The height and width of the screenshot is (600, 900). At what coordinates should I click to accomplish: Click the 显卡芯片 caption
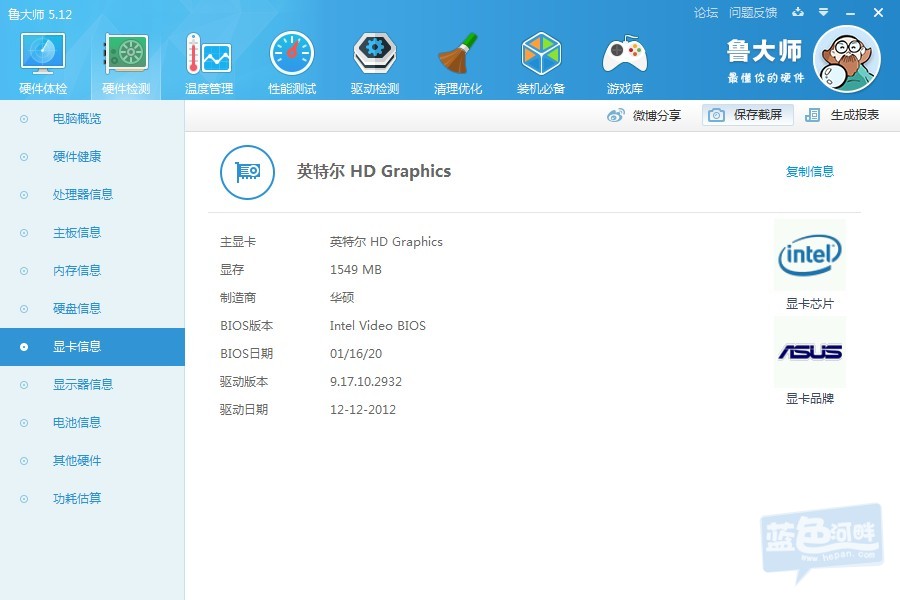[810, 304]
